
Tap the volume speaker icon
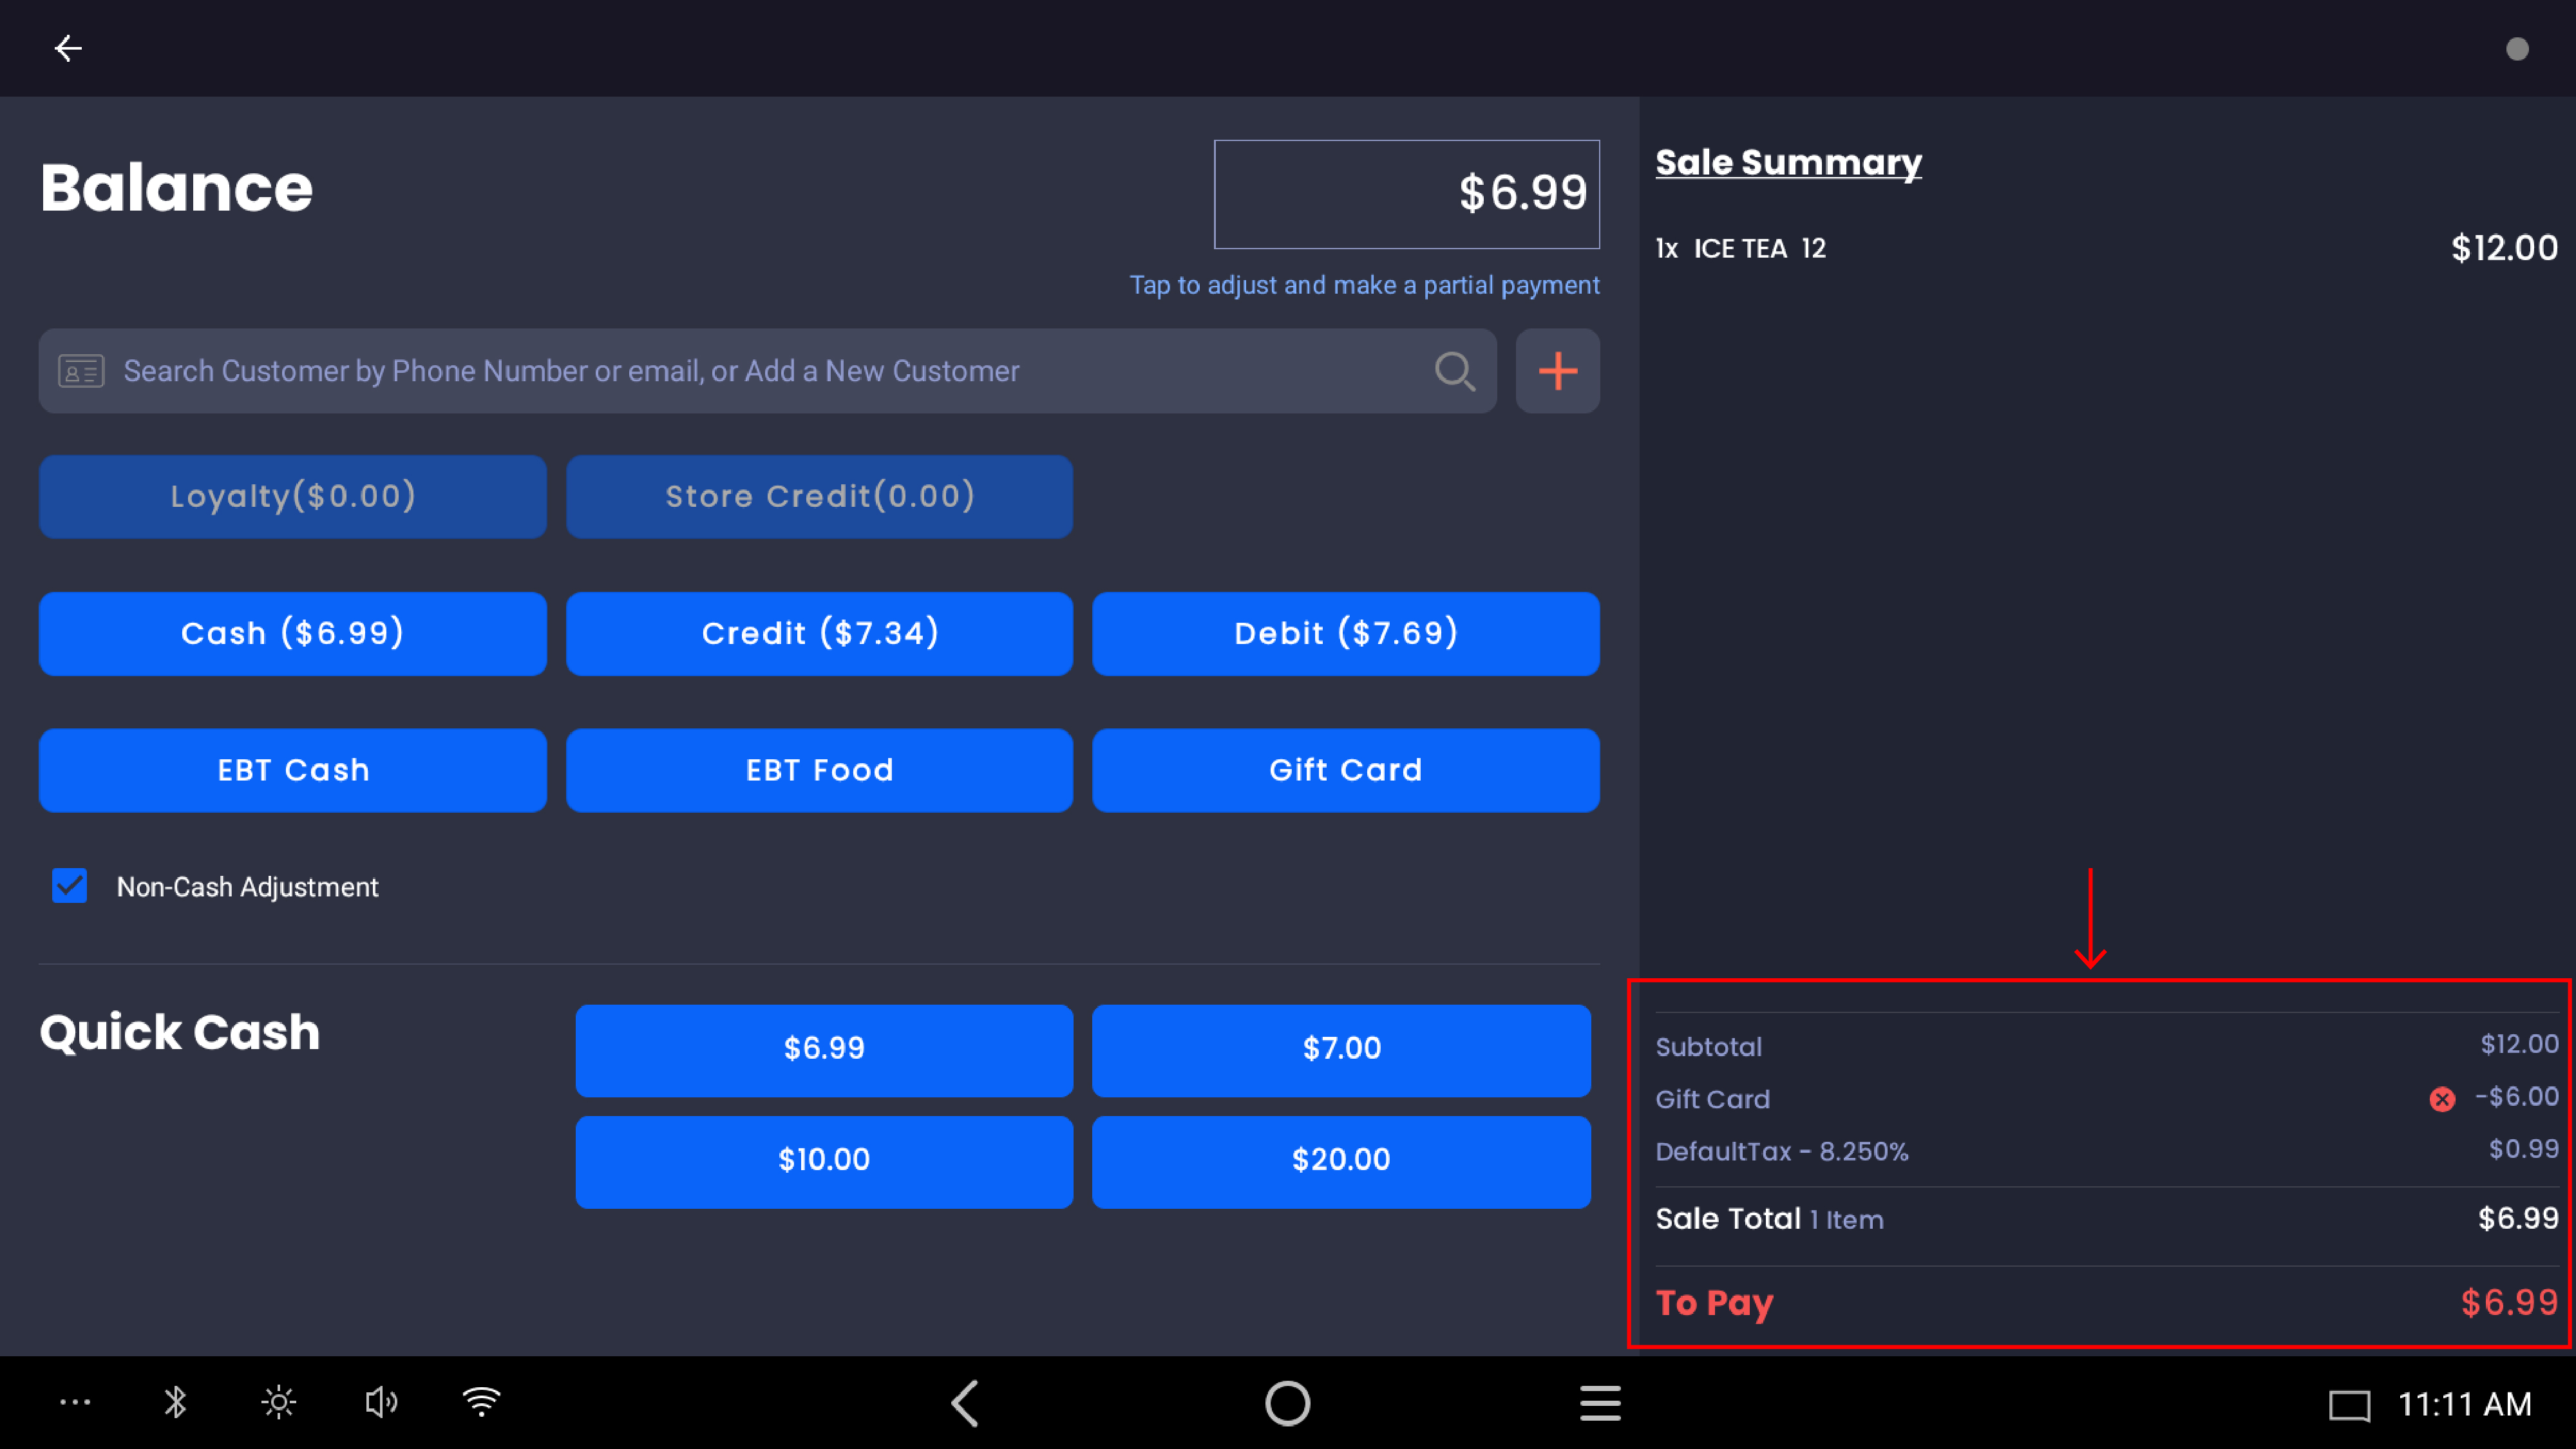[x=381, y=1402]
